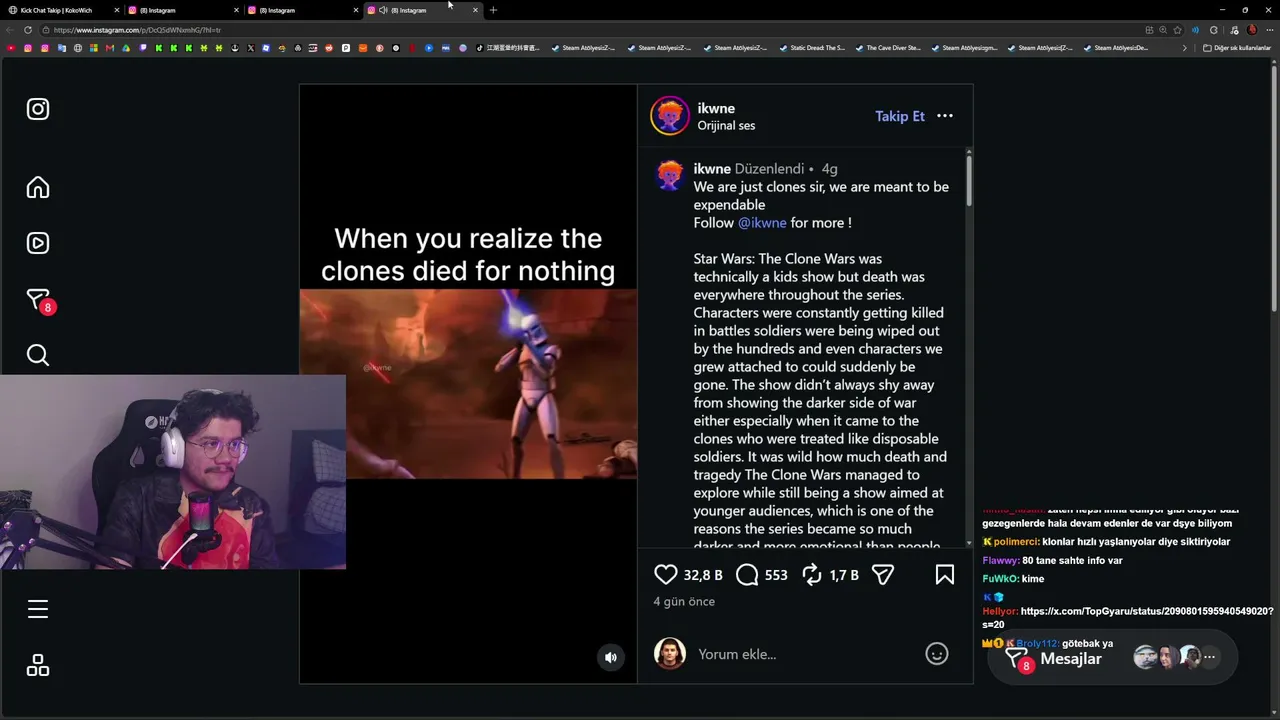Open the comments via speech bubble icon
The height and width of the screenshot is (720, 1280).
[747, 574]
